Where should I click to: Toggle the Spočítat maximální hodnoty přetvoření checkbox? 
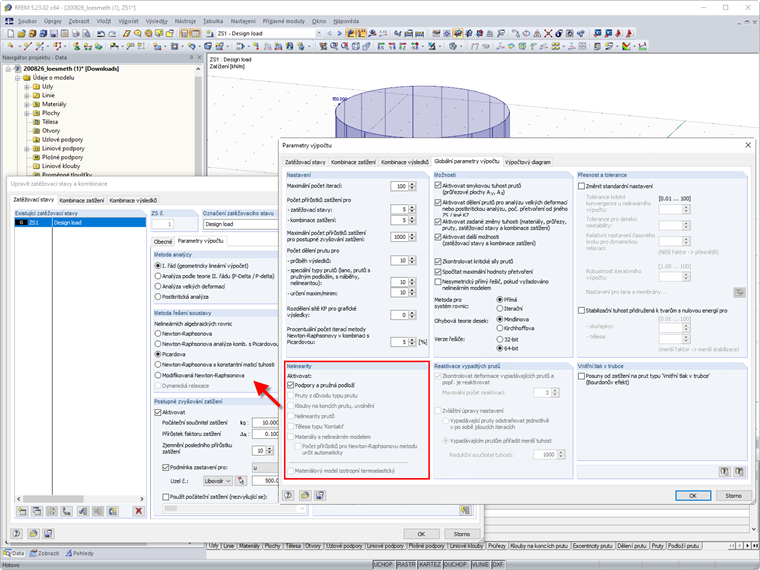coord(438,272)
